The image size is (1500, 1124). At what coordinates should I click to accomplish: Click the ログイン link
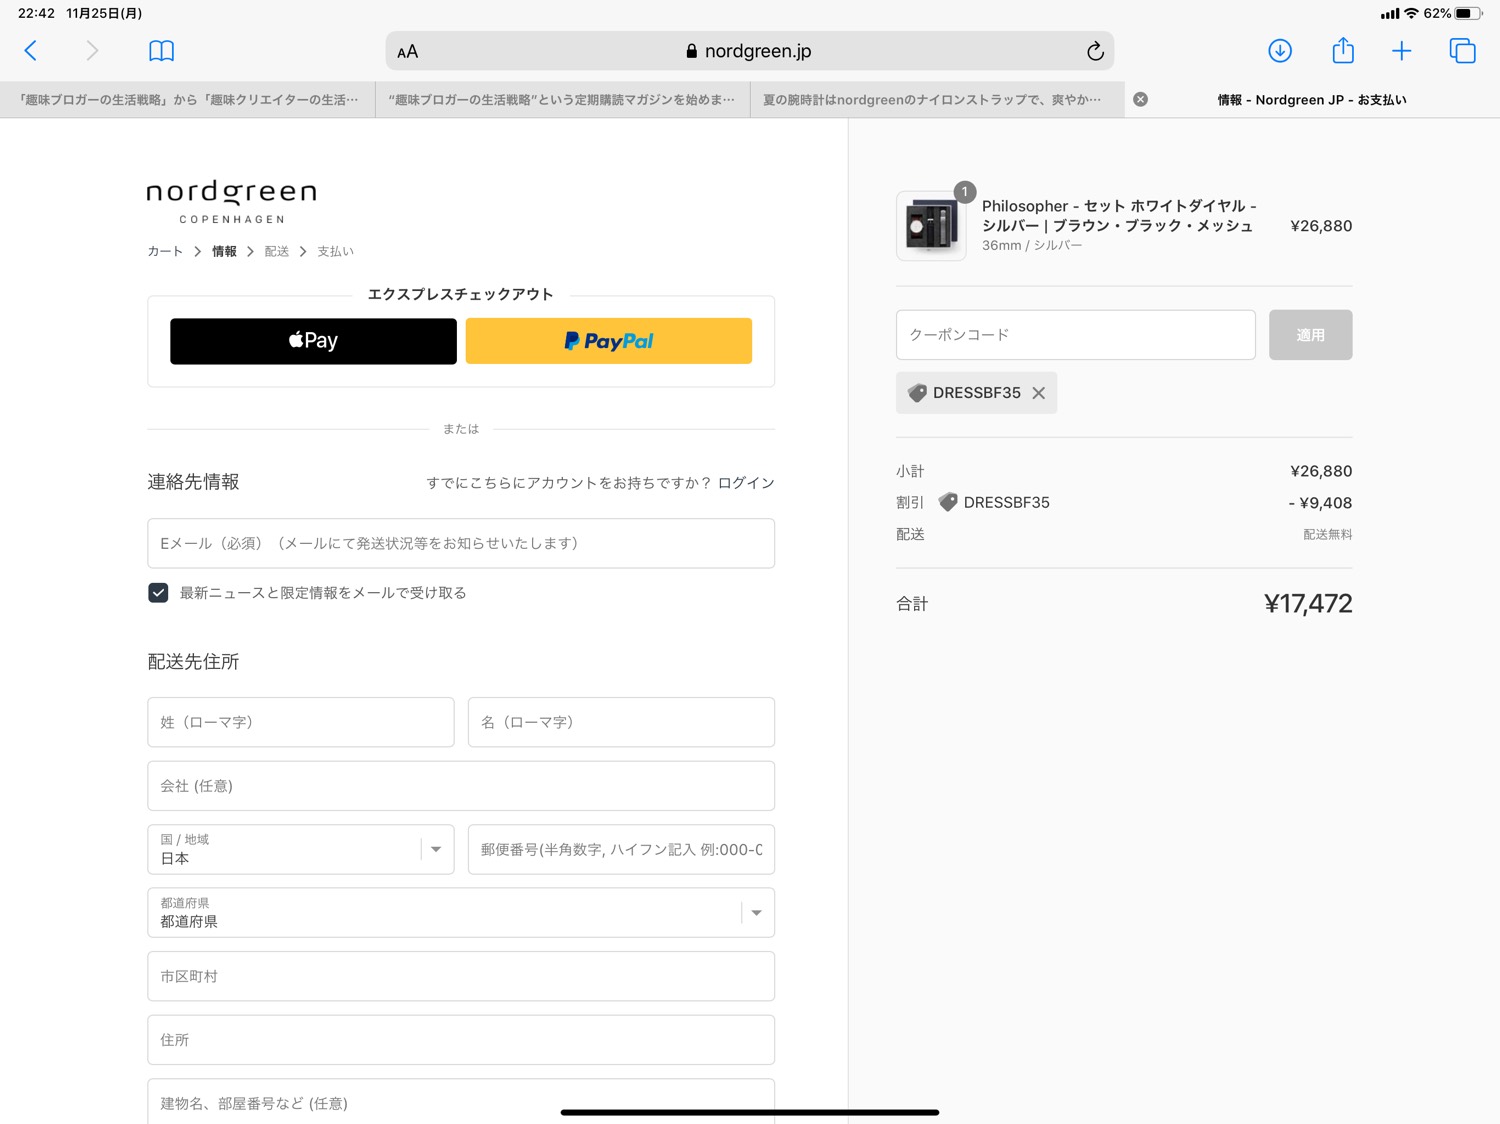pos(746,483)
